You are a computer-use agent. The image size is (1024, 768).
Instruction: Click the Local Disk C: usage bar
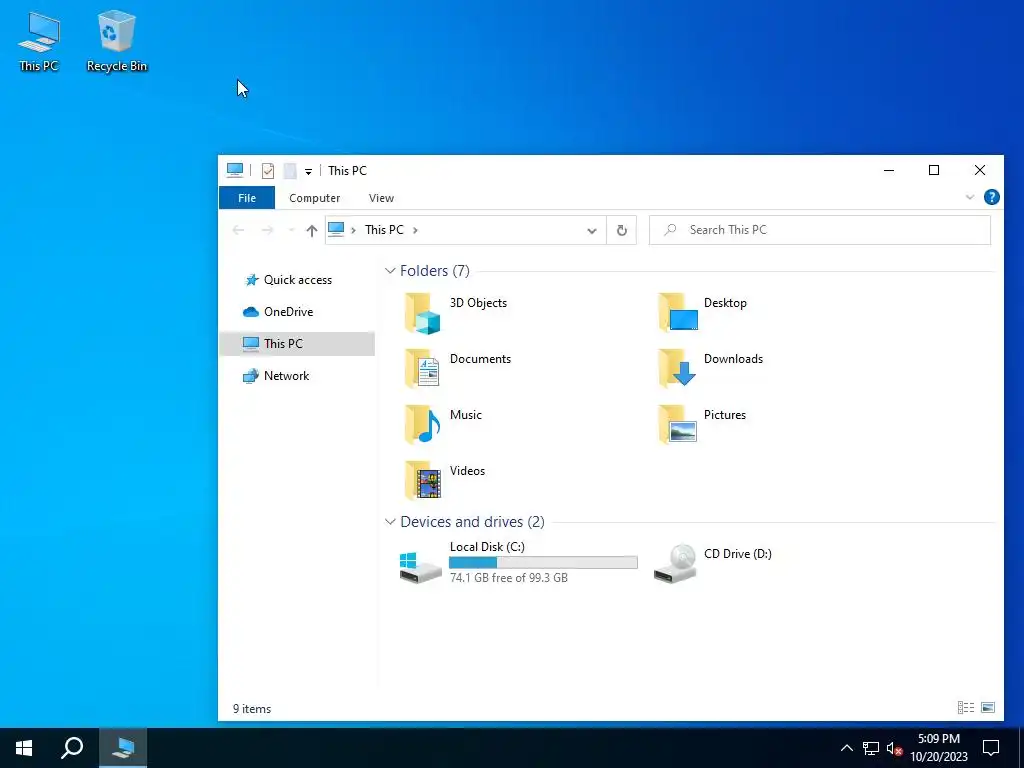tap(543, 562)
